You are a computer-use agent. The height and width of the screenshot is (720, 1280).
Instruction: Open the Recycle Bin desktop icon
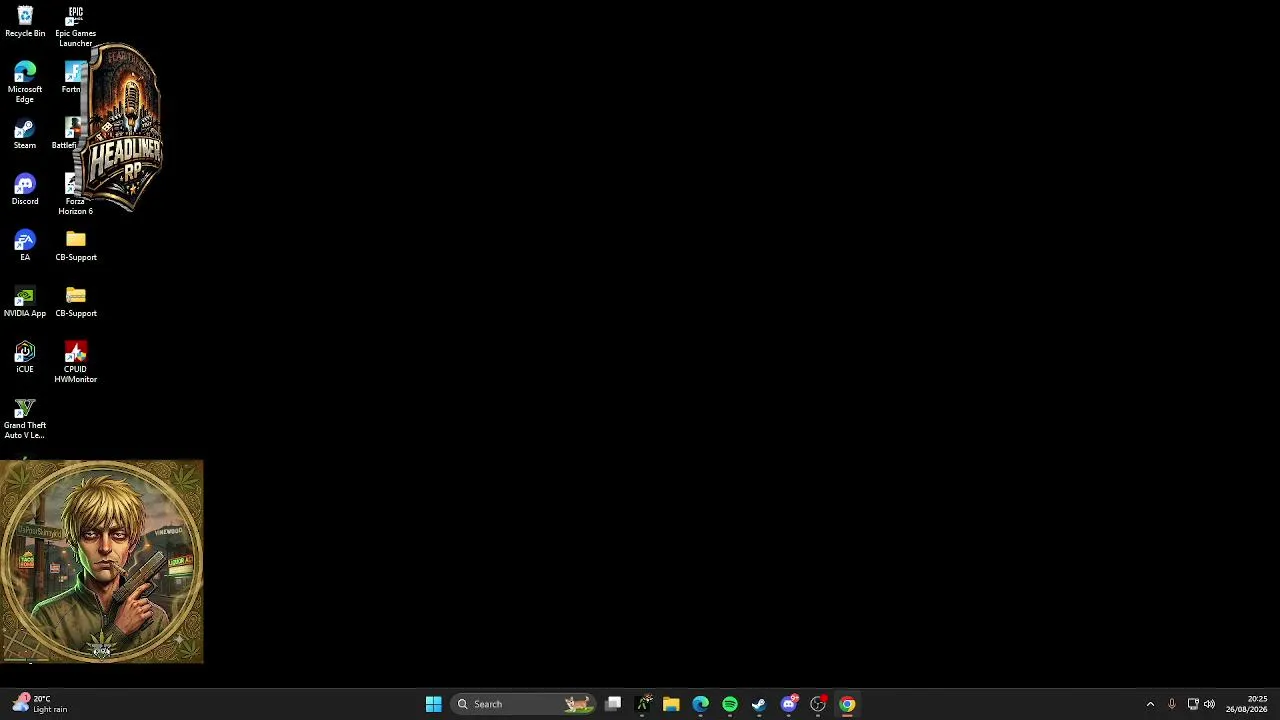[25, 22]
